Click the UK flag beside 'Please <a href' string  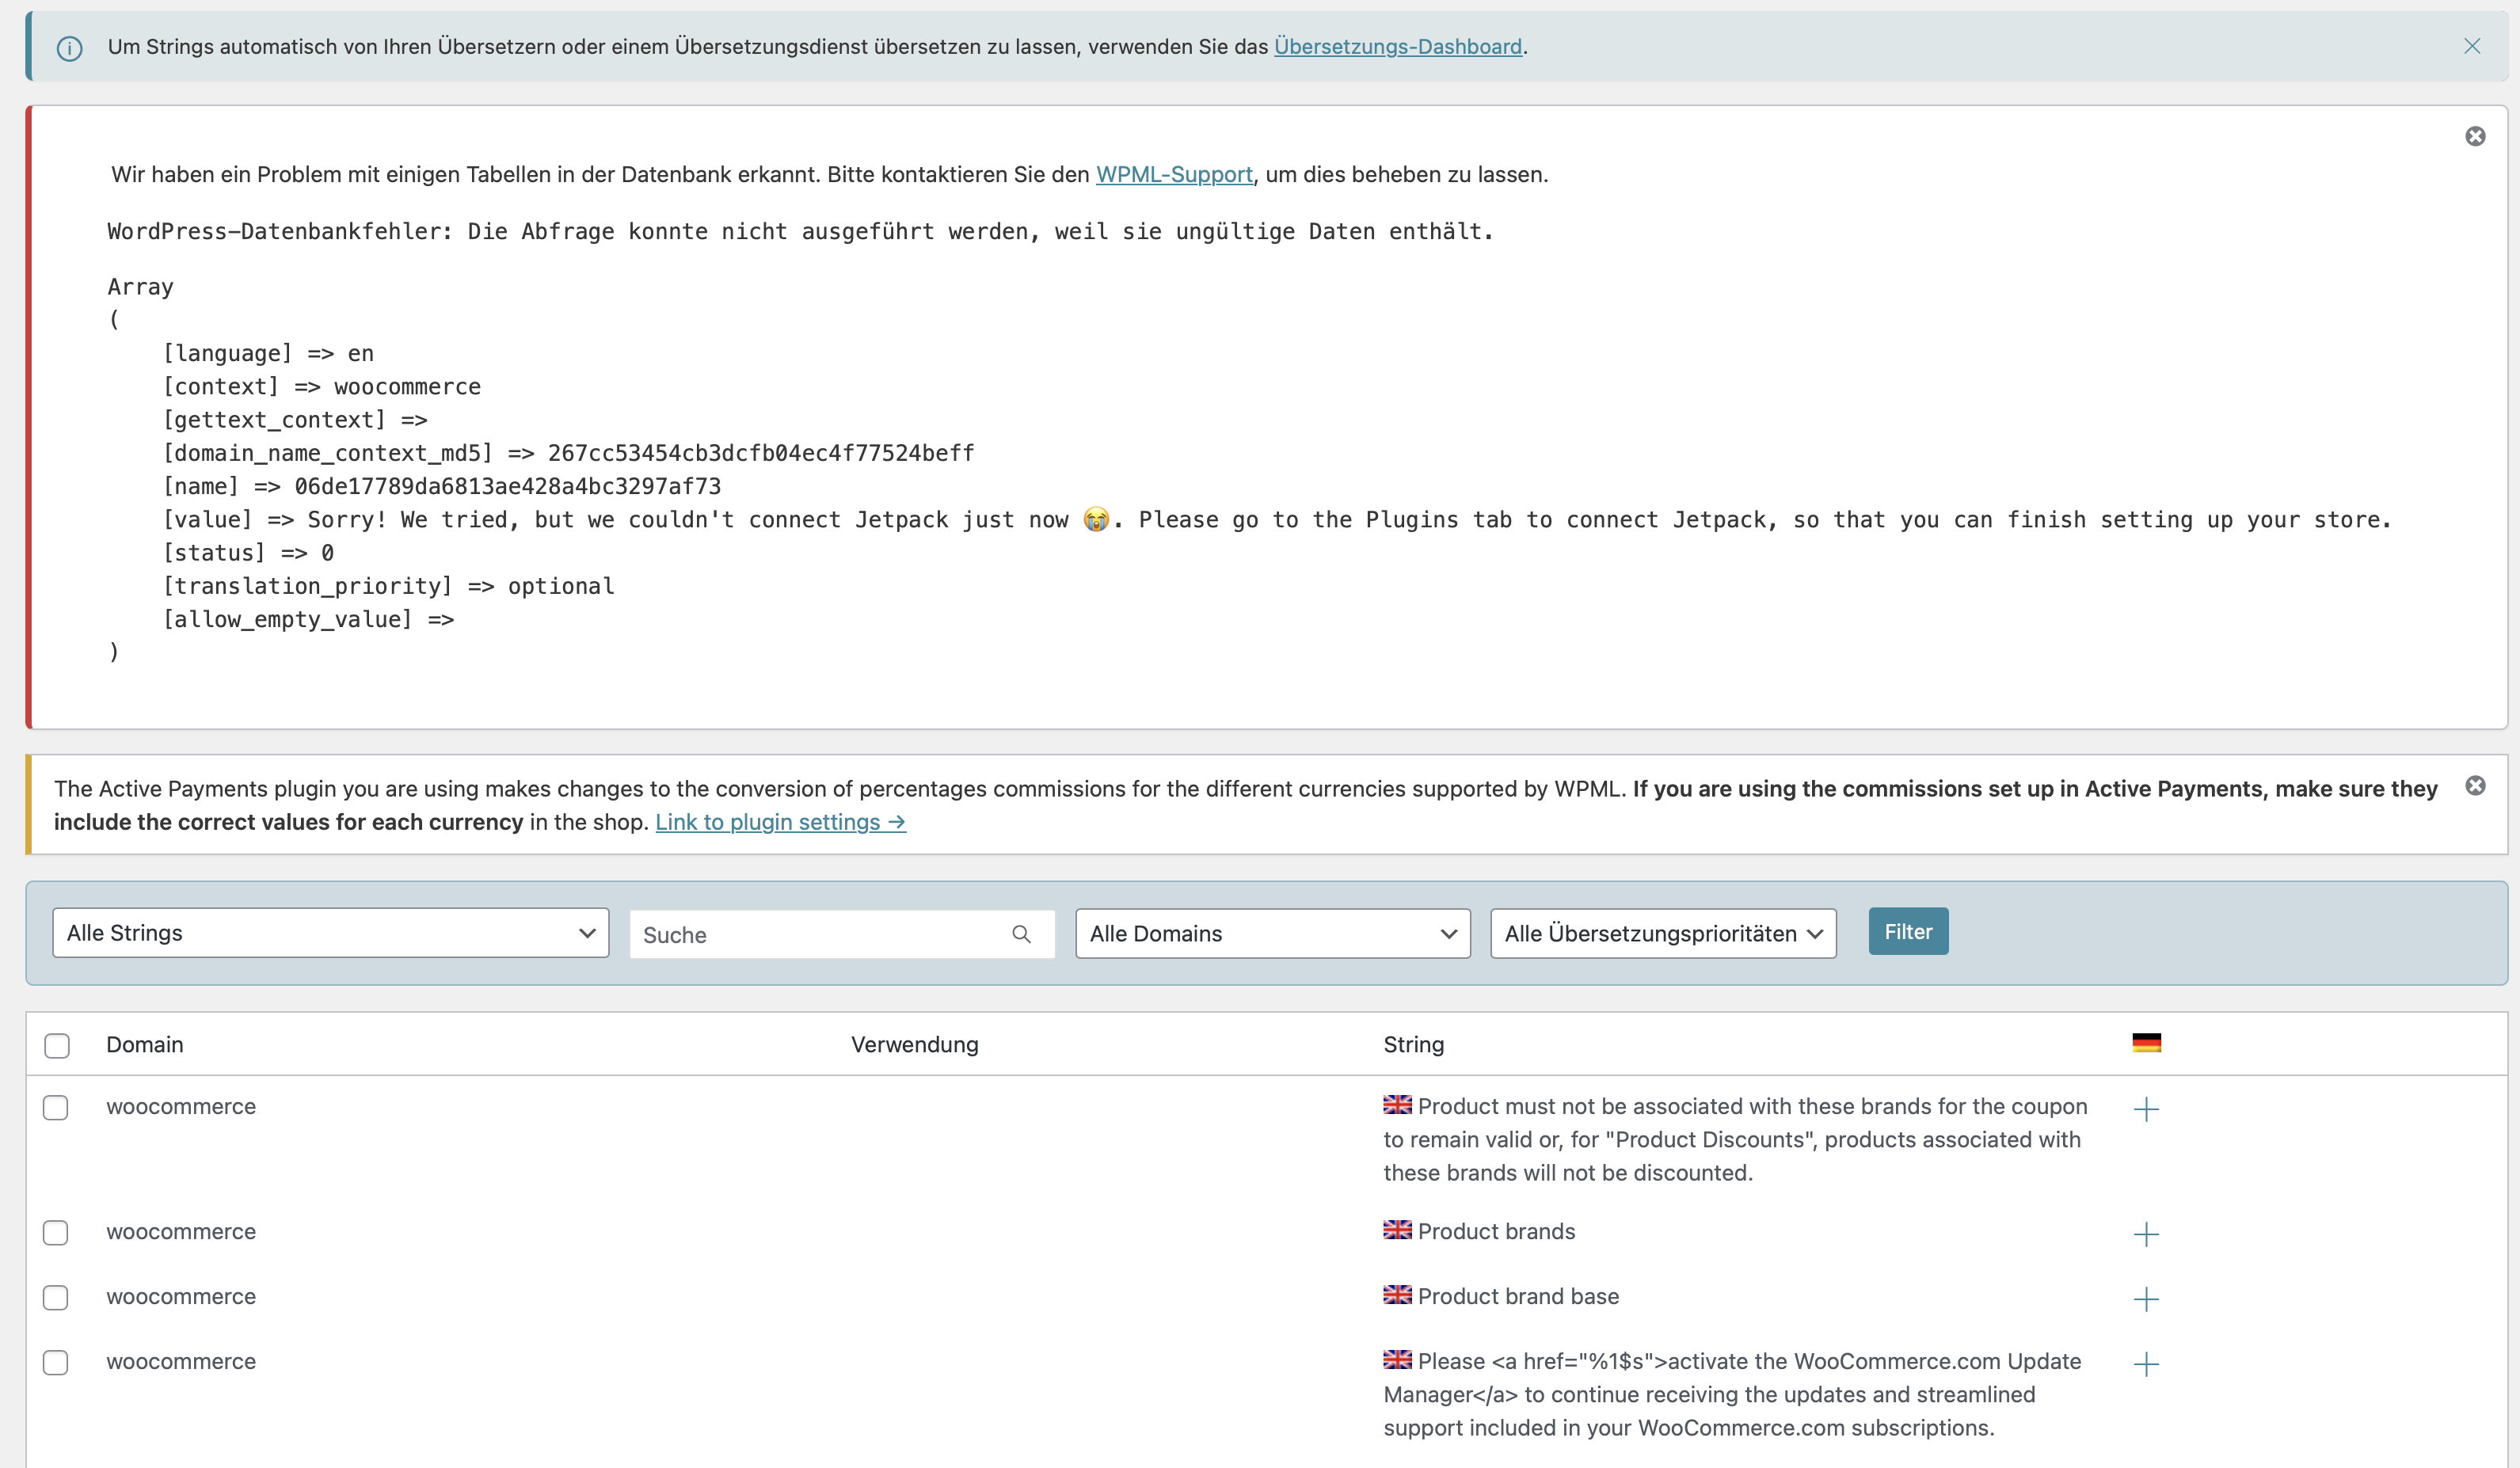pyautogui.click(x=1397, y=1360)
